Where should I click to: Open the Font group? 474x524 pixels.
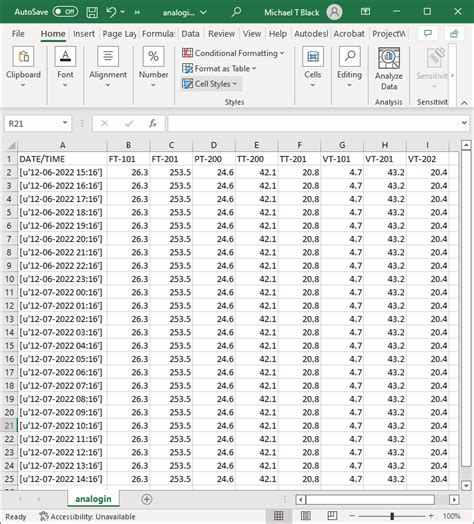pyautogui.click(x=65, y=67)
